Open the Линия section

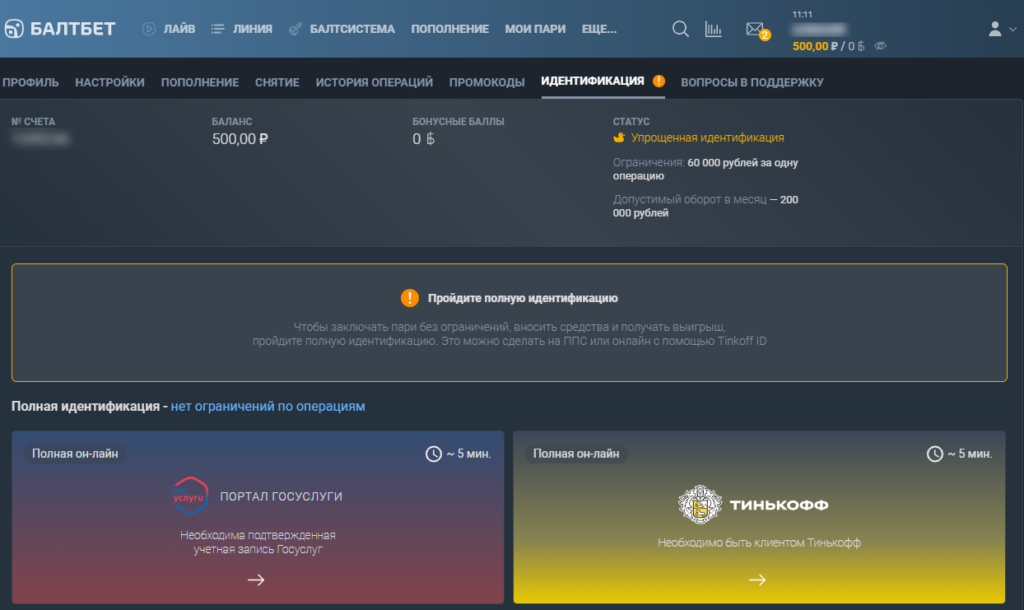coord(252,29)
